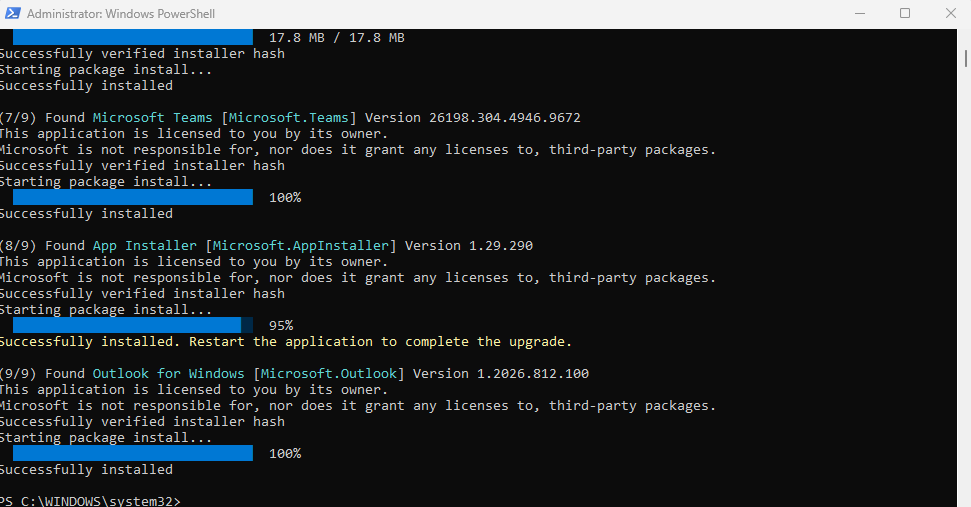971x507 pixels.
Task: Click the PS C:\WINDOWS\system32> prompt line
Action: [x=90, y=500]
